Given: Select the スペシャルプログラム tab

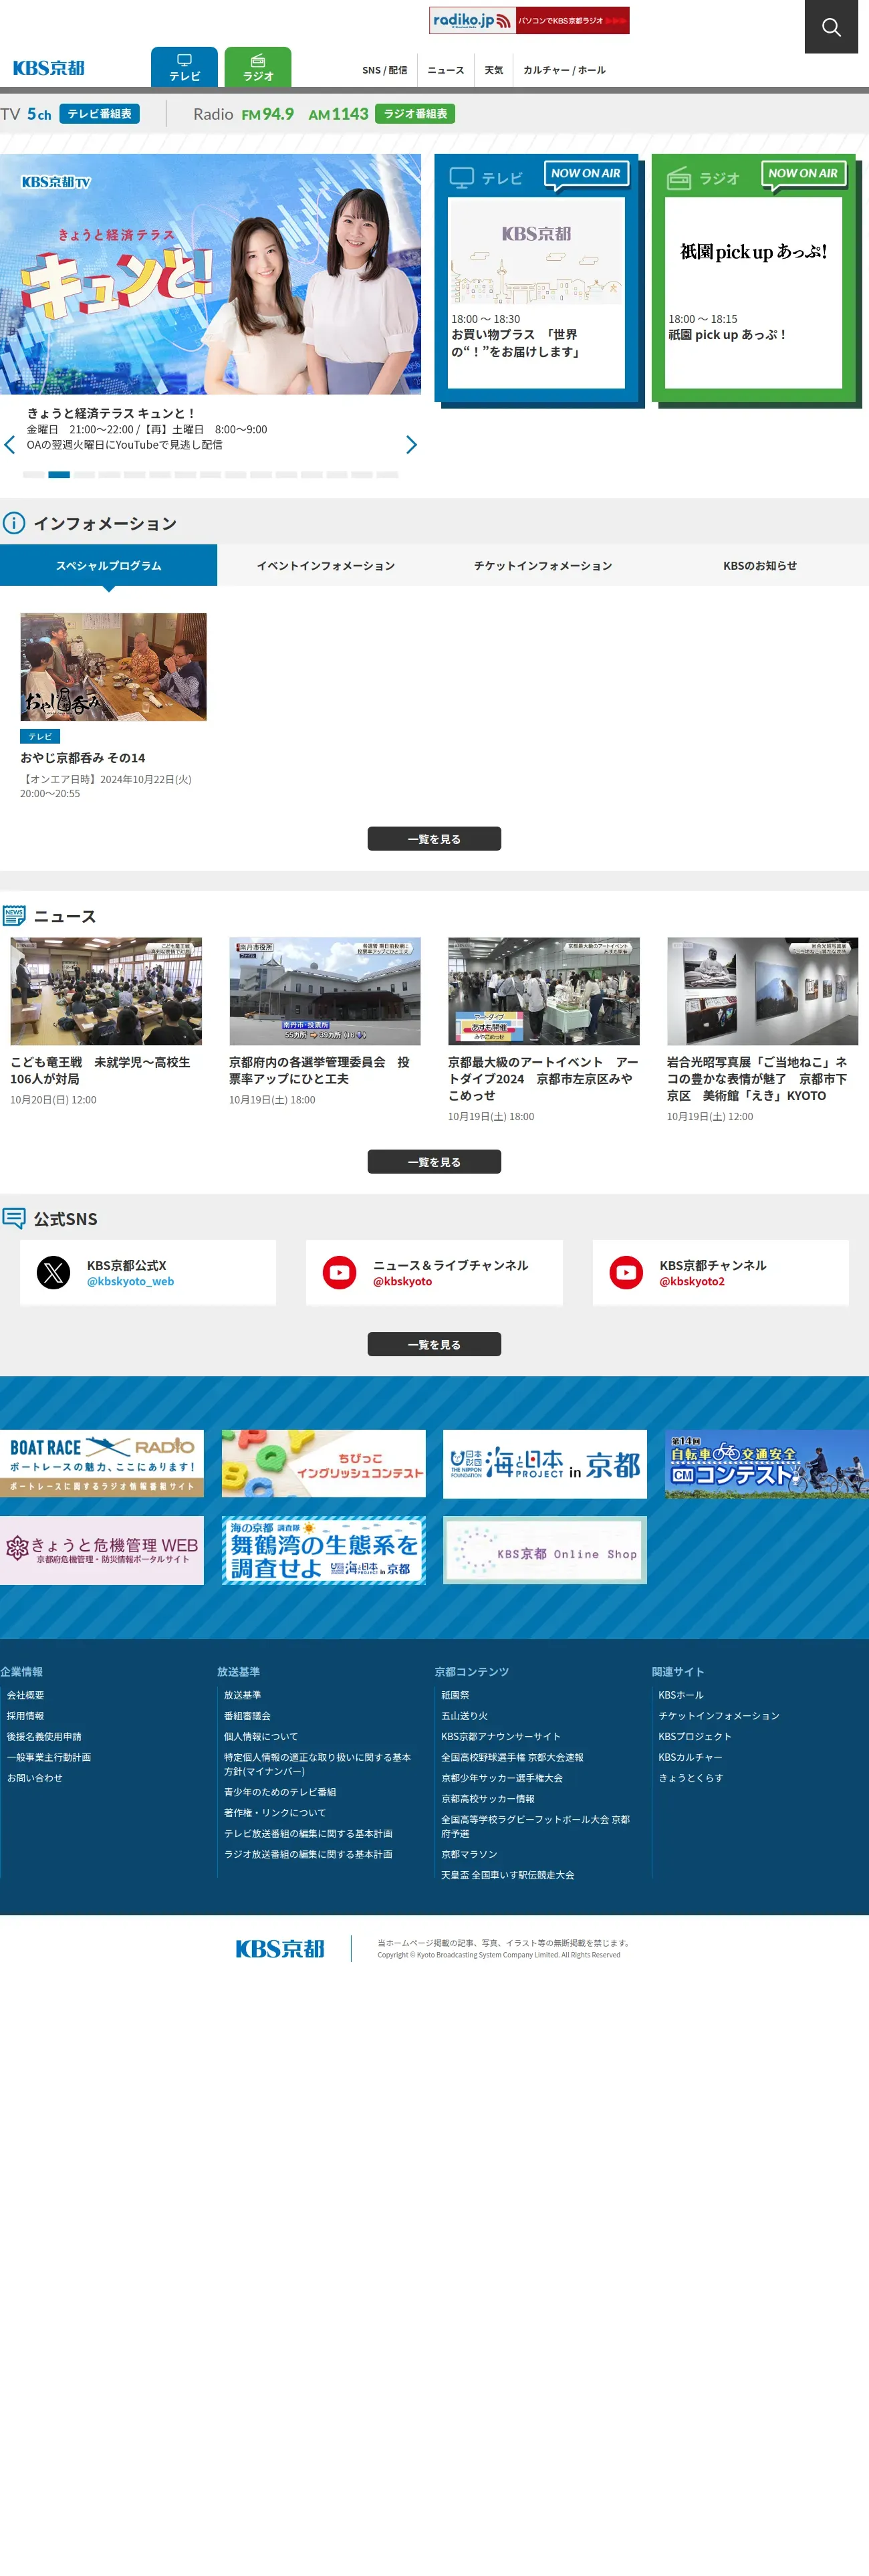Looking at the screenshot, I should point(108,565).
